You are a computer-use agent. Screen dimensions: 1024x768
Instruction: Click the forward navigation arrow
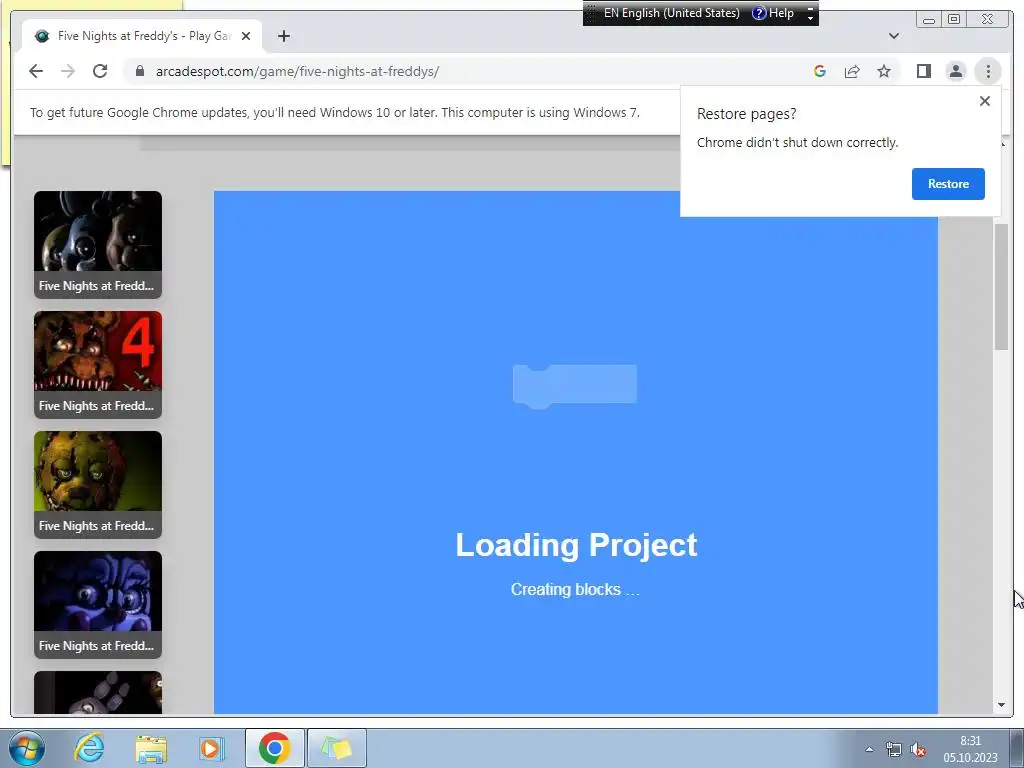click(68, 71)
